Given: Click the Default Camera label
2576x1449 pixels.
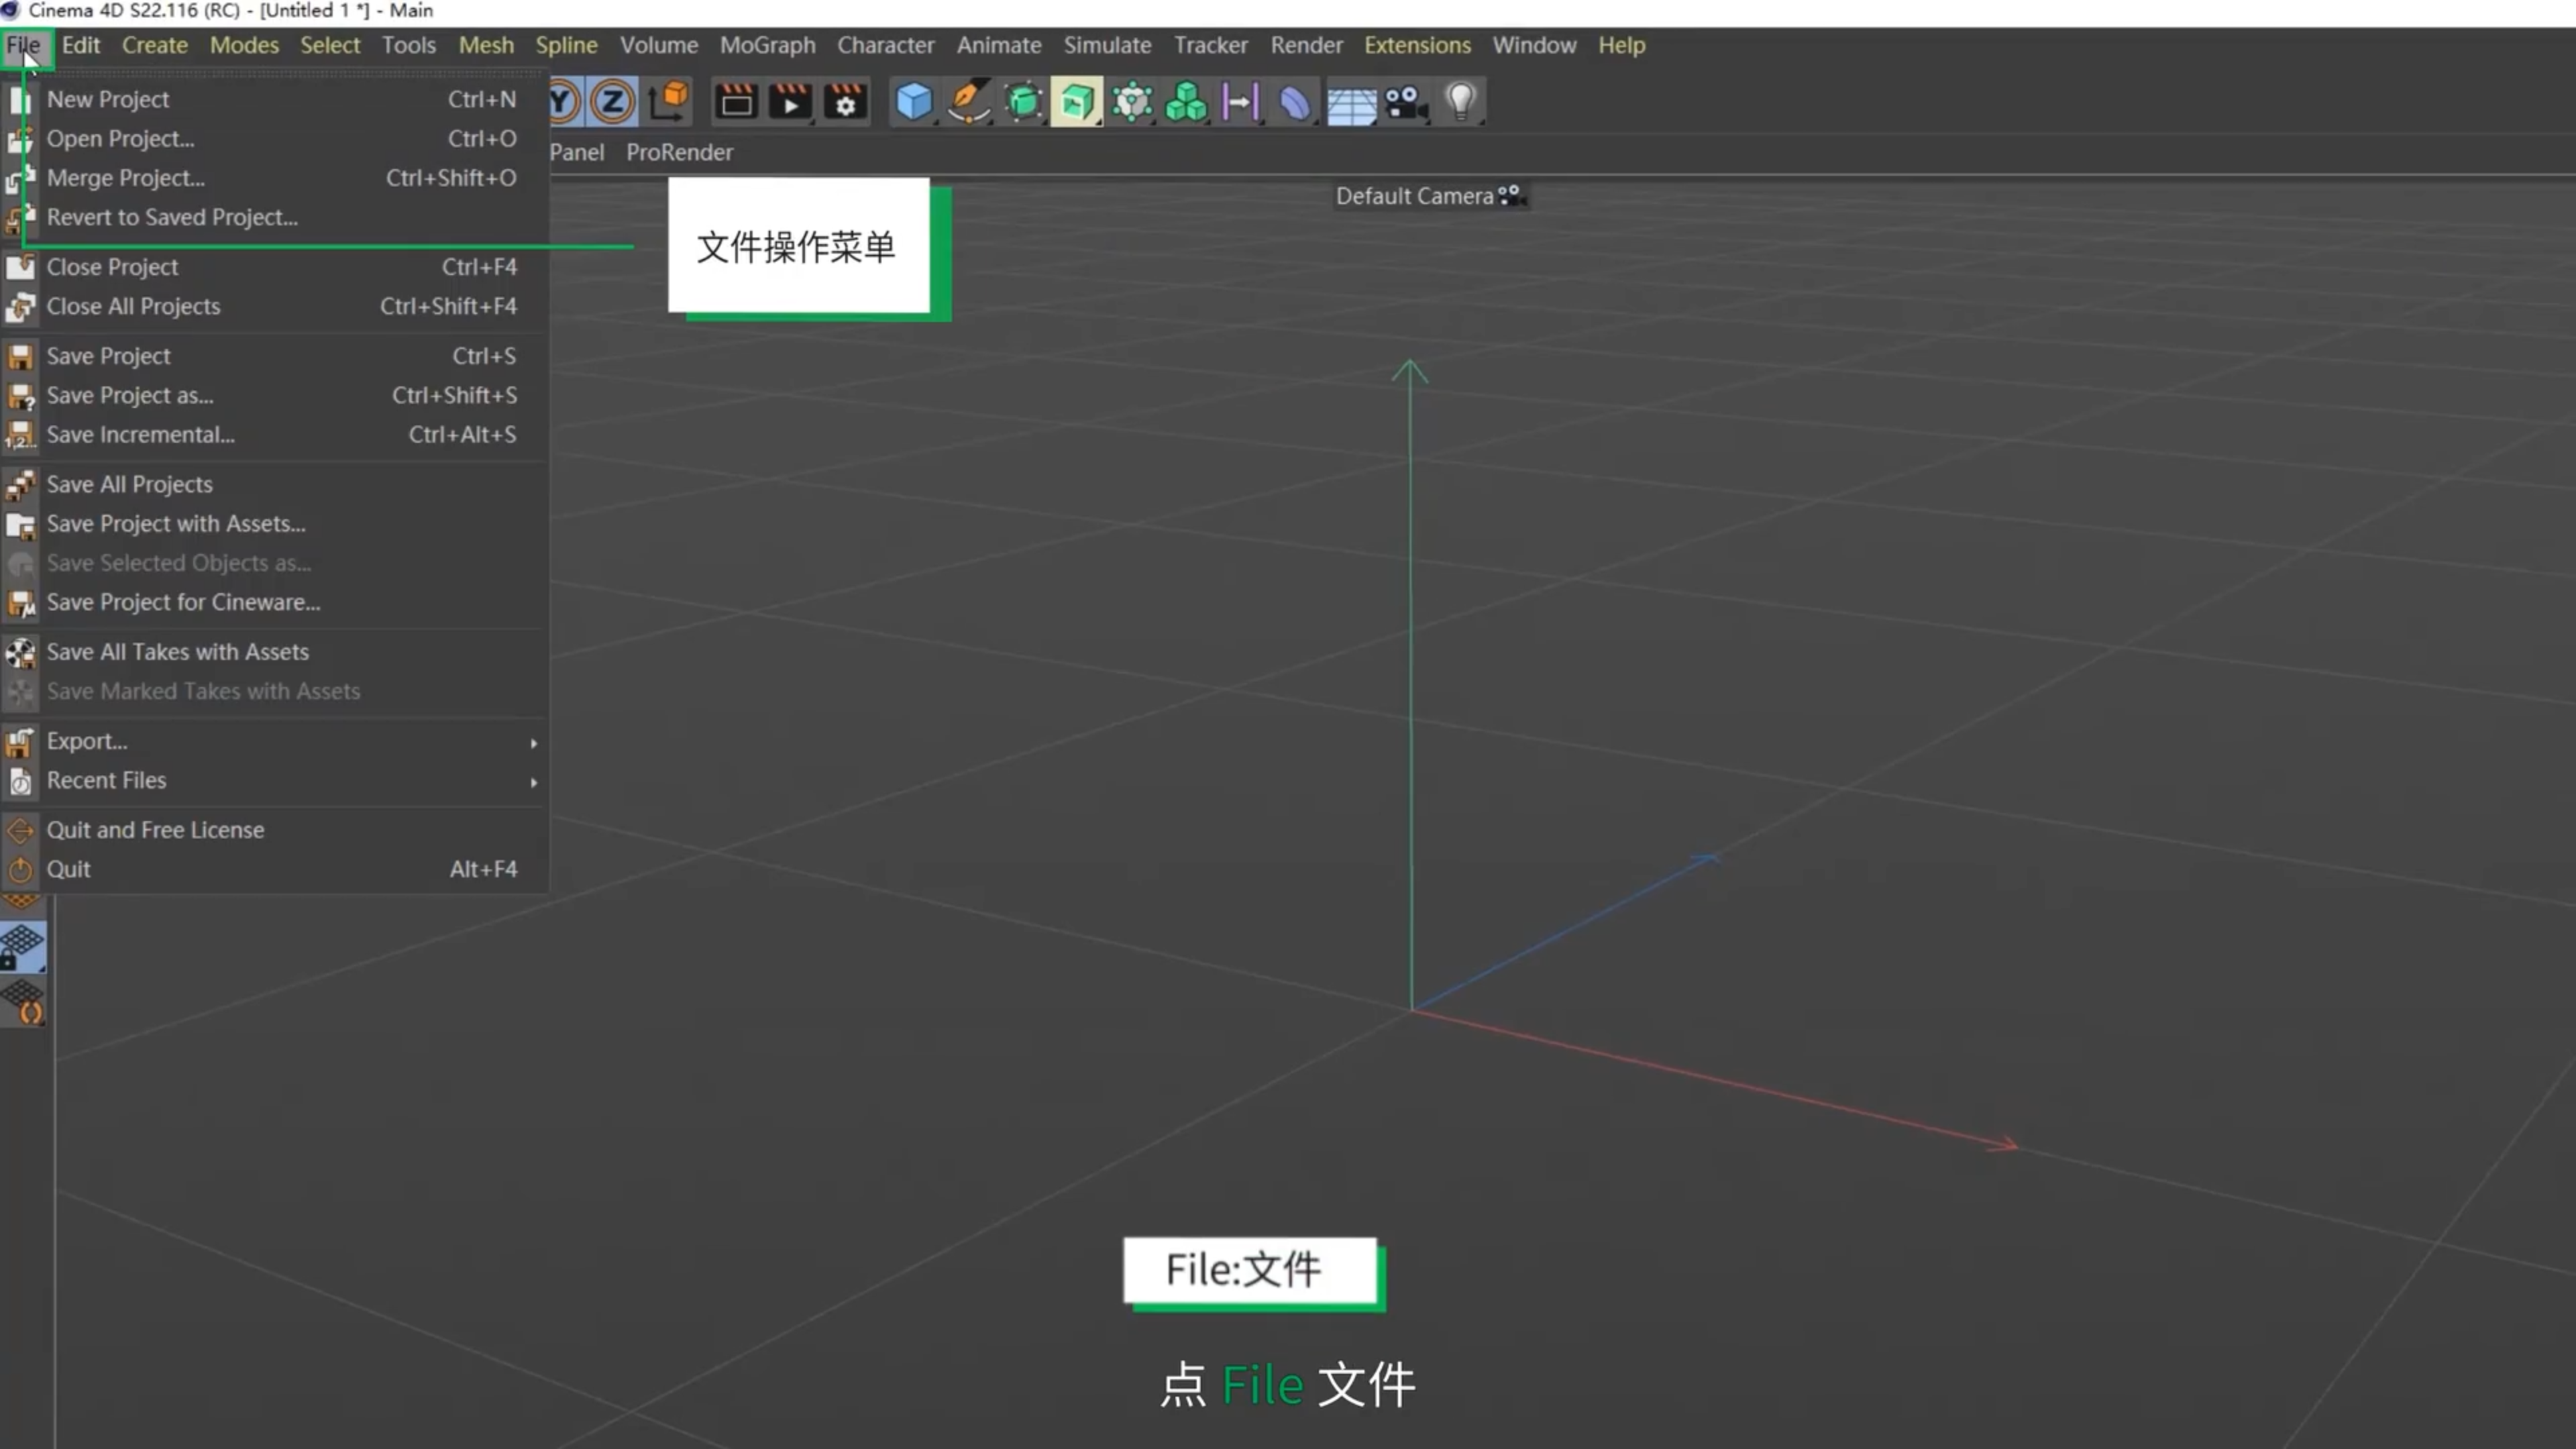Looking at the screenshot, I should click(x=1414, y=196).
